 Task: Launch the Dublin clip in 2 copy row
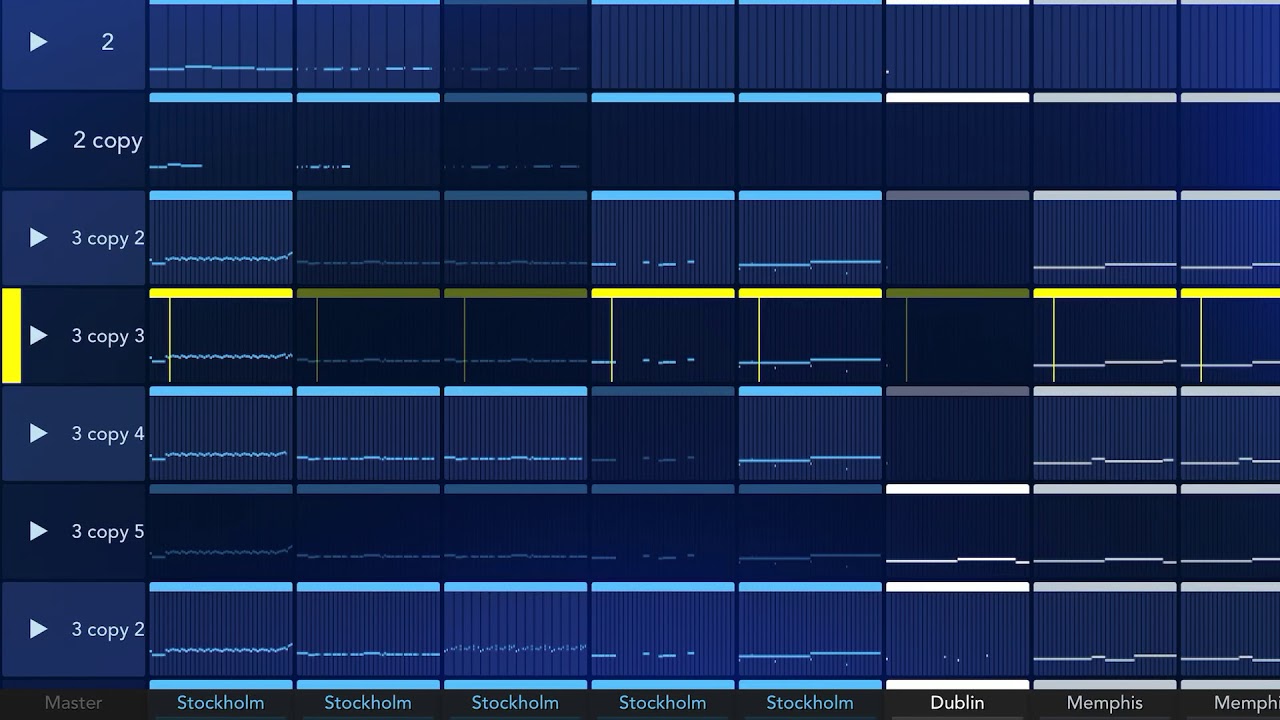click(957, 140)
